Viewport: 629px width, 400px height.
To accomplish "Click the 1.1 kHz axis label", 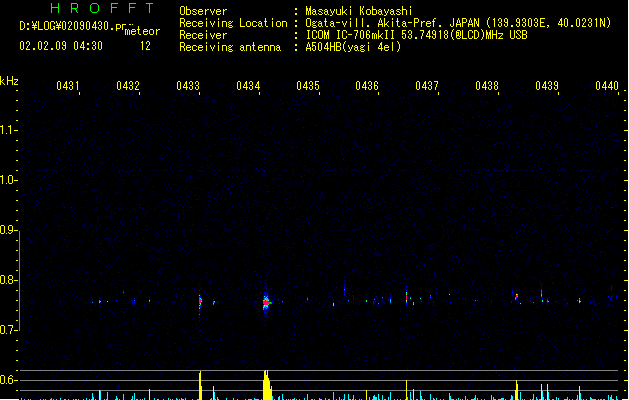I will [x=8, y=130].
